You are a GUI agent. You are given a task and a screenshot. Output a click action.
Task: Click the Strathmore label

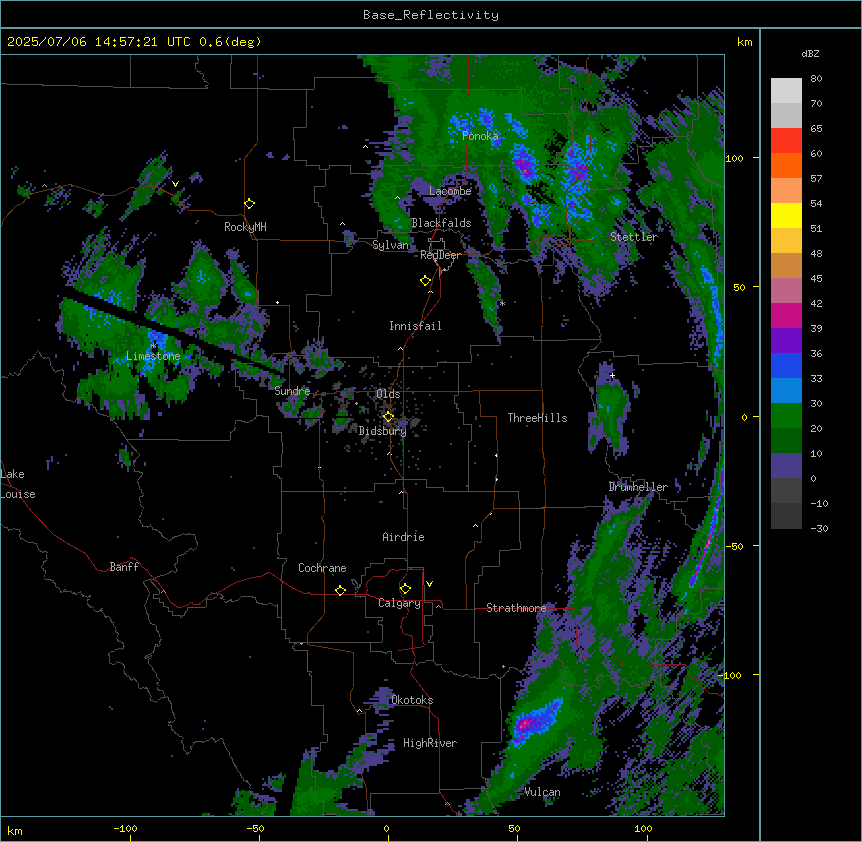[x=516, y=608]
